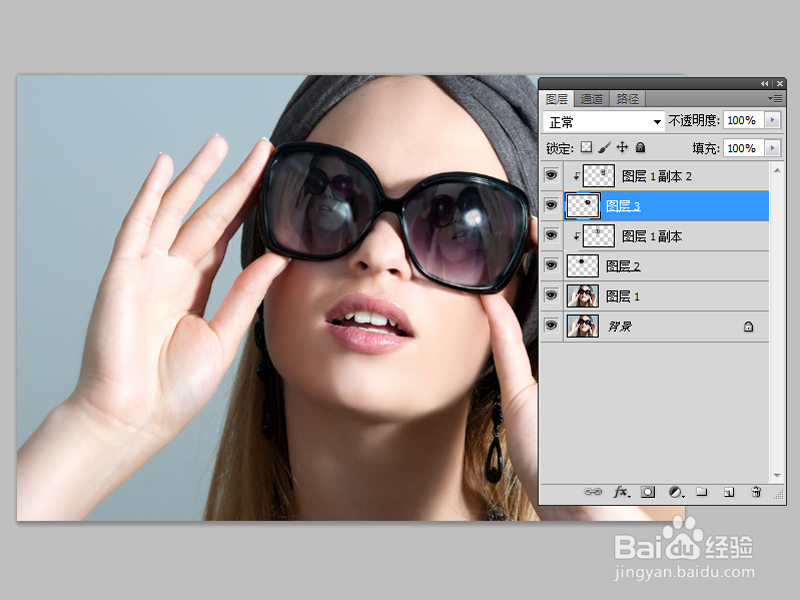
Task: Click the 背景 layer thumbnail
Action: 583,326
